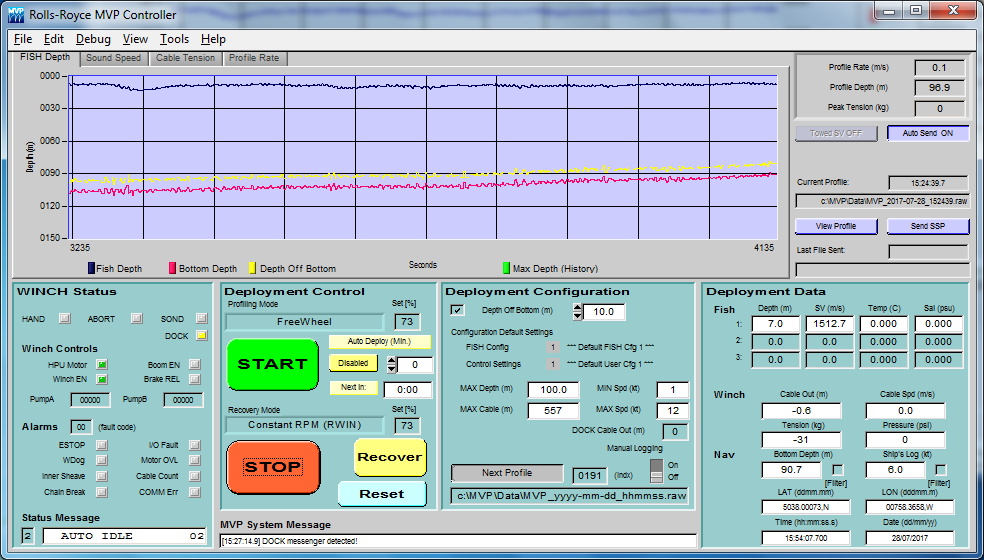Enable the Bottom Depth filter checkbox
The image size is (984, 560).
(837, 470)
